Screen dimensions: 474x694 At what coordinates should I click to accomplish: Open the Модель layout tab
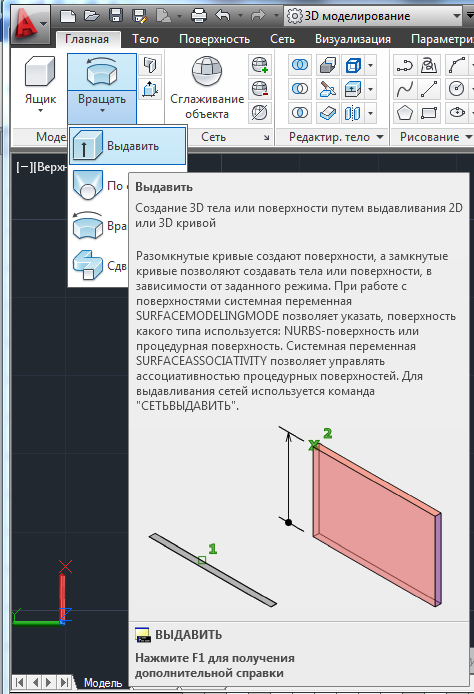103,682
